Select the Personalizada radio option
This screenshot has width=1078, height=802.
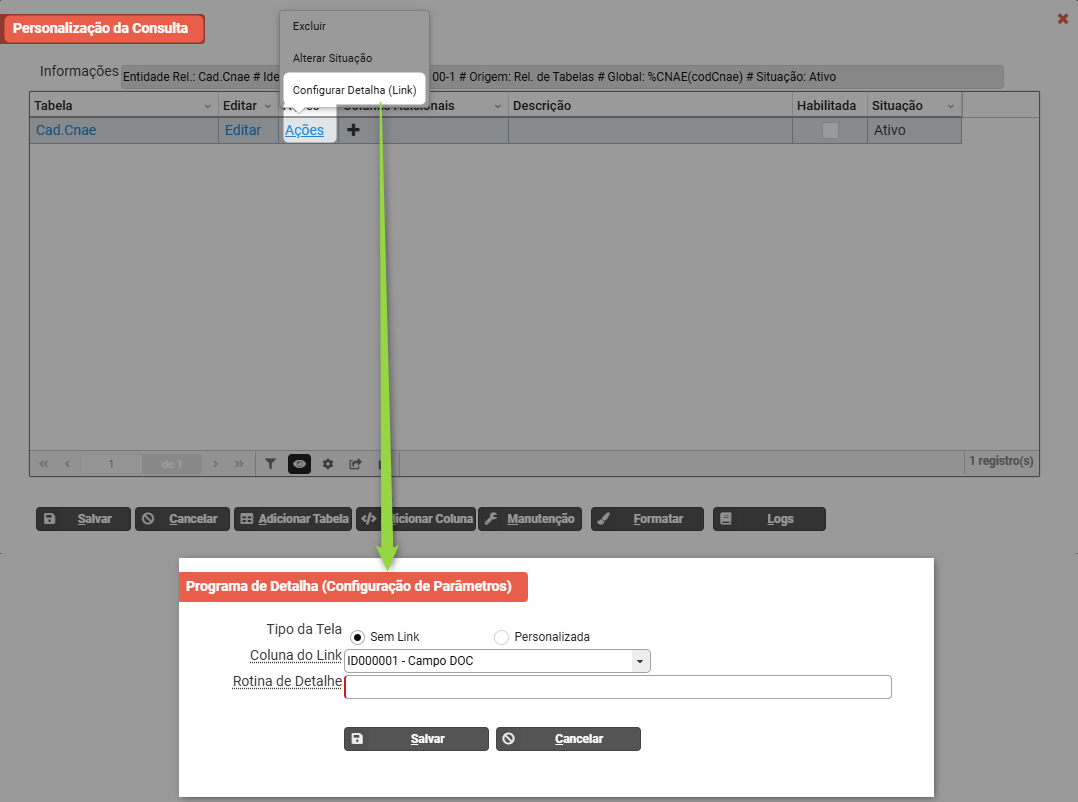(x=502, y=637)
